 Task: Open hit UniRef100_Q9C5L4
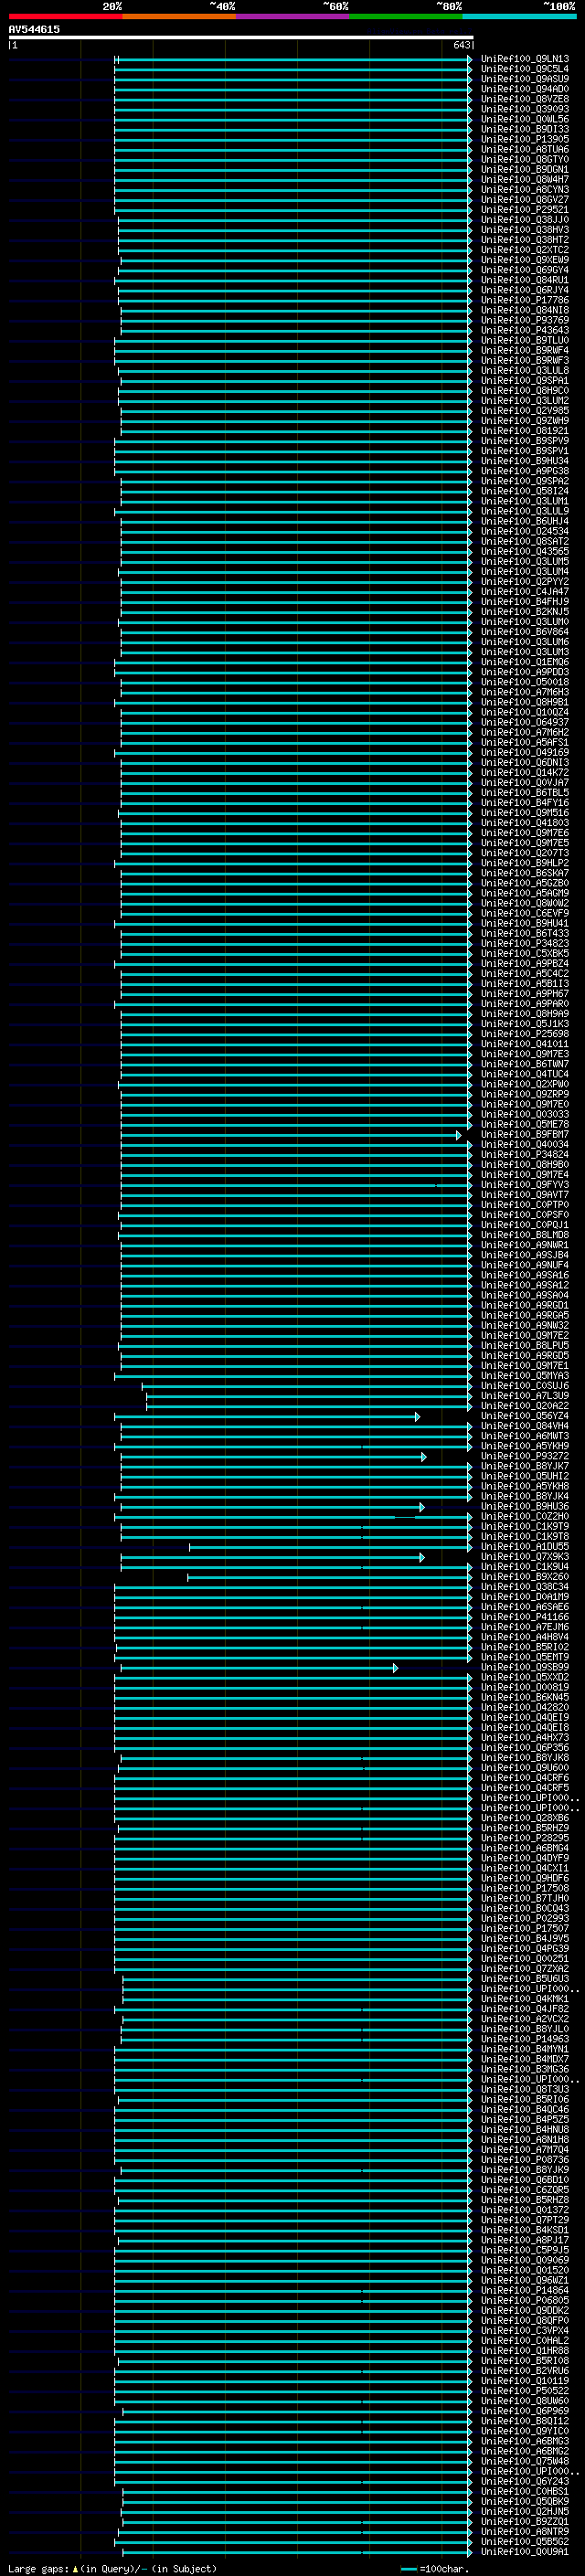tap(525, 70)
